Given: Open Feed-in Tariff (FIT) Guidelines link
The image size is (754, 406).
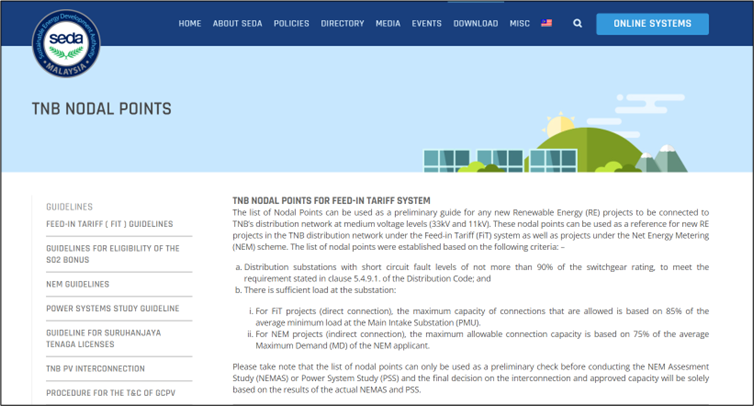Looking at the screenshot, I should [110, 224].
